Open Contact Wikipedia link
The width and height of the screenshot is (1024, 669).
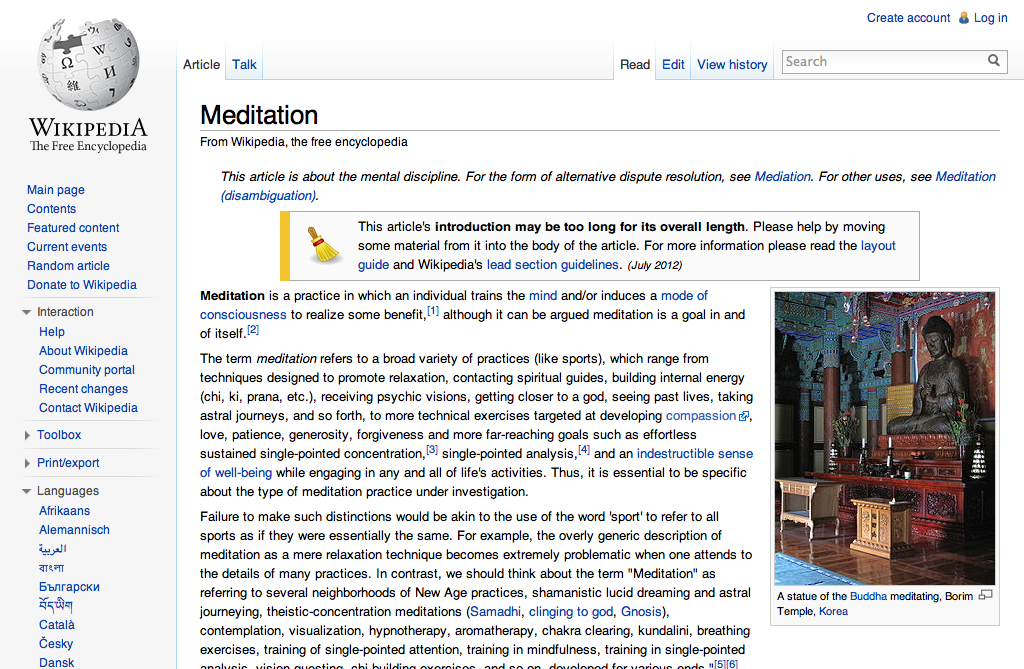pos(88,408)
